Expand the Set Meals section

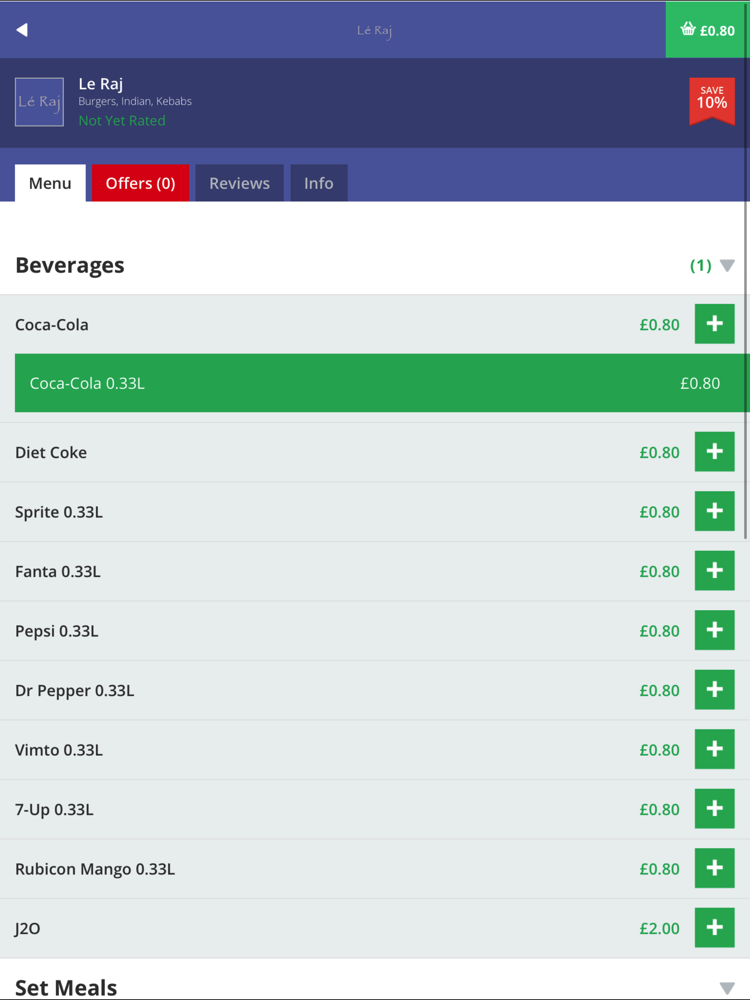727,988
